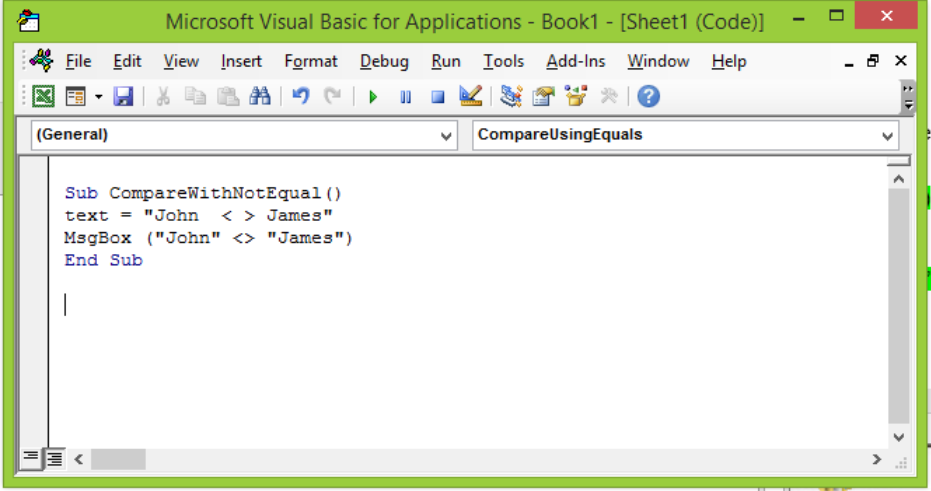Click the Save floppy disk icon
The height and width of the screenshot is (491, 931).
coord(123,97)
